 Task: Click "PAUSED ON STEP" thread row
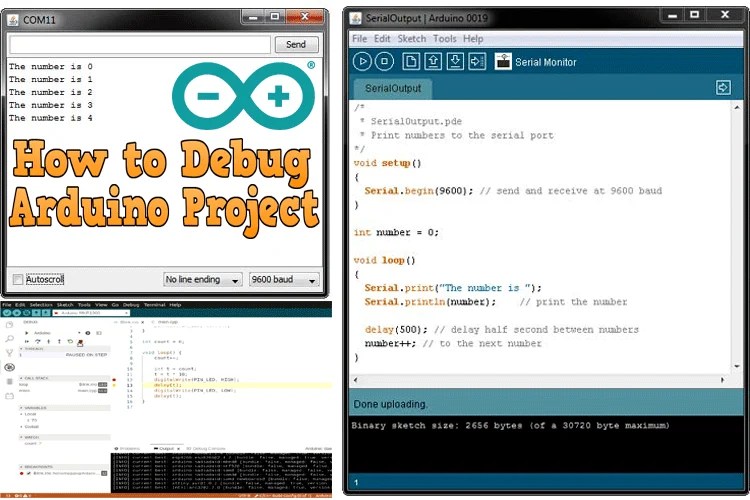[64, 355]
